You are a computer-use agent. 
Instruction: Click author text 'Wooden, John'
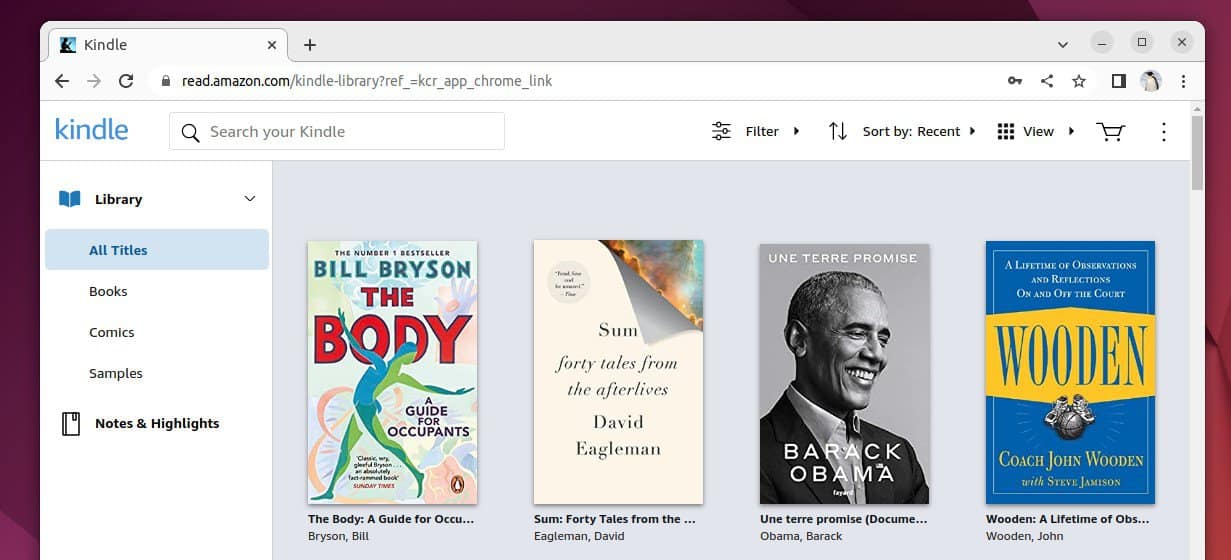point(1023,536)
